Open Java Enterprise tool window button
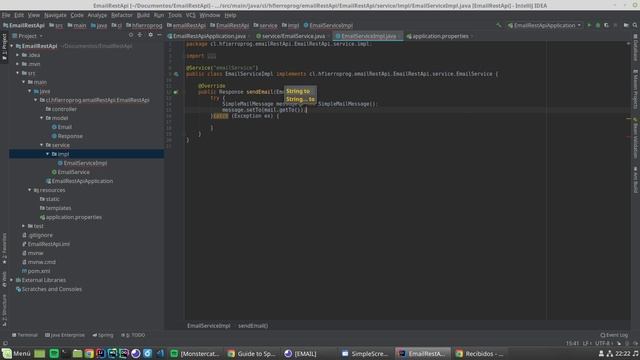The height and width of the screenshot is (360, 640). (65, 335)
